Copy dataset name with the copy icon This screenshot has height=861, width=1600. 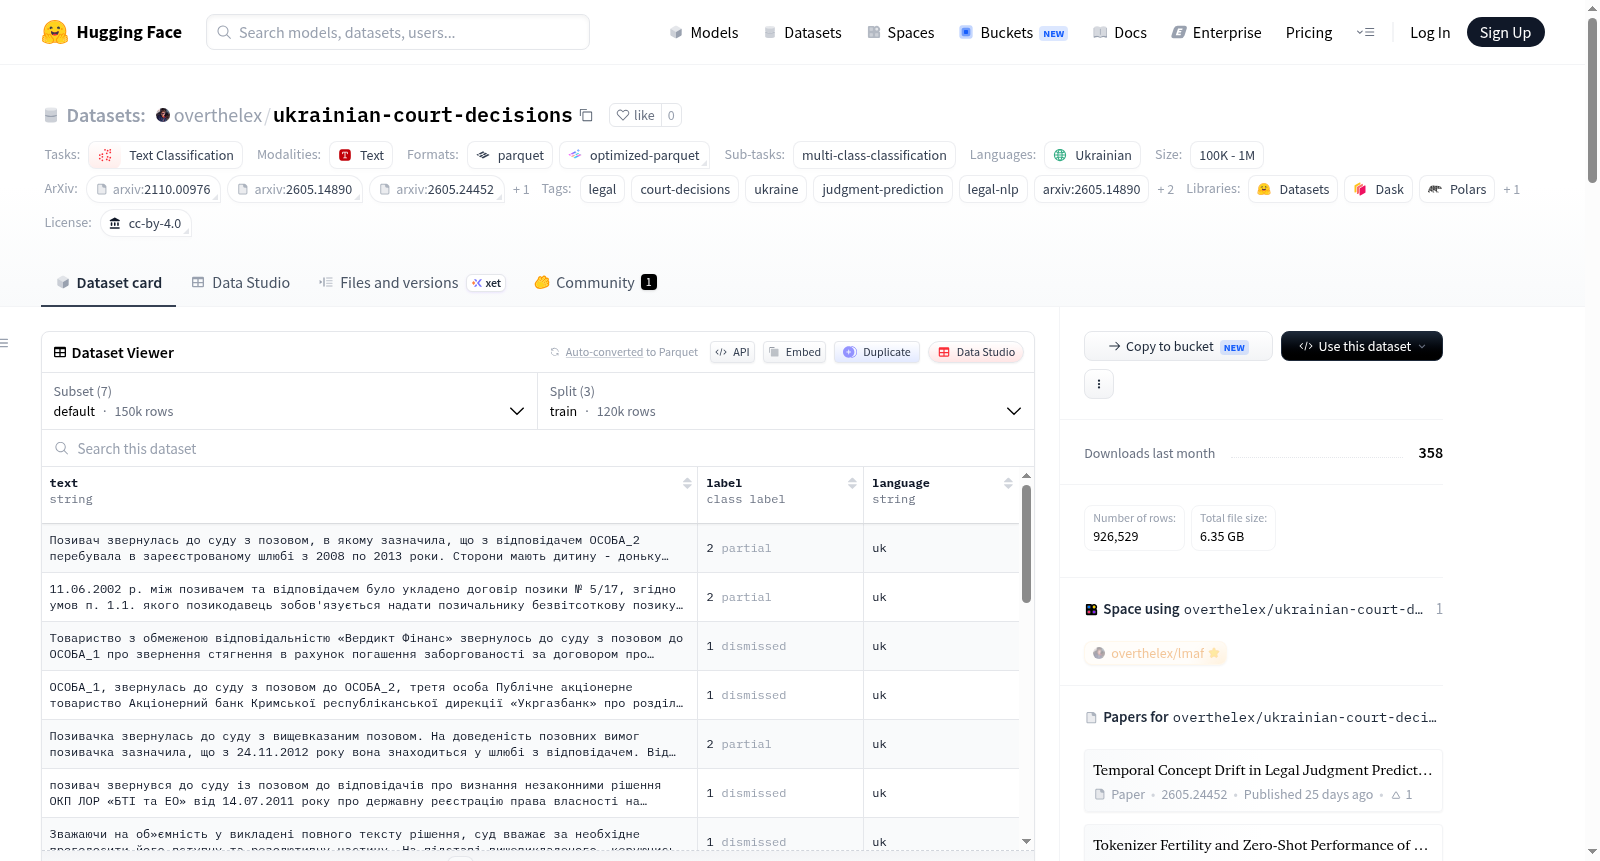pos(587,116)
